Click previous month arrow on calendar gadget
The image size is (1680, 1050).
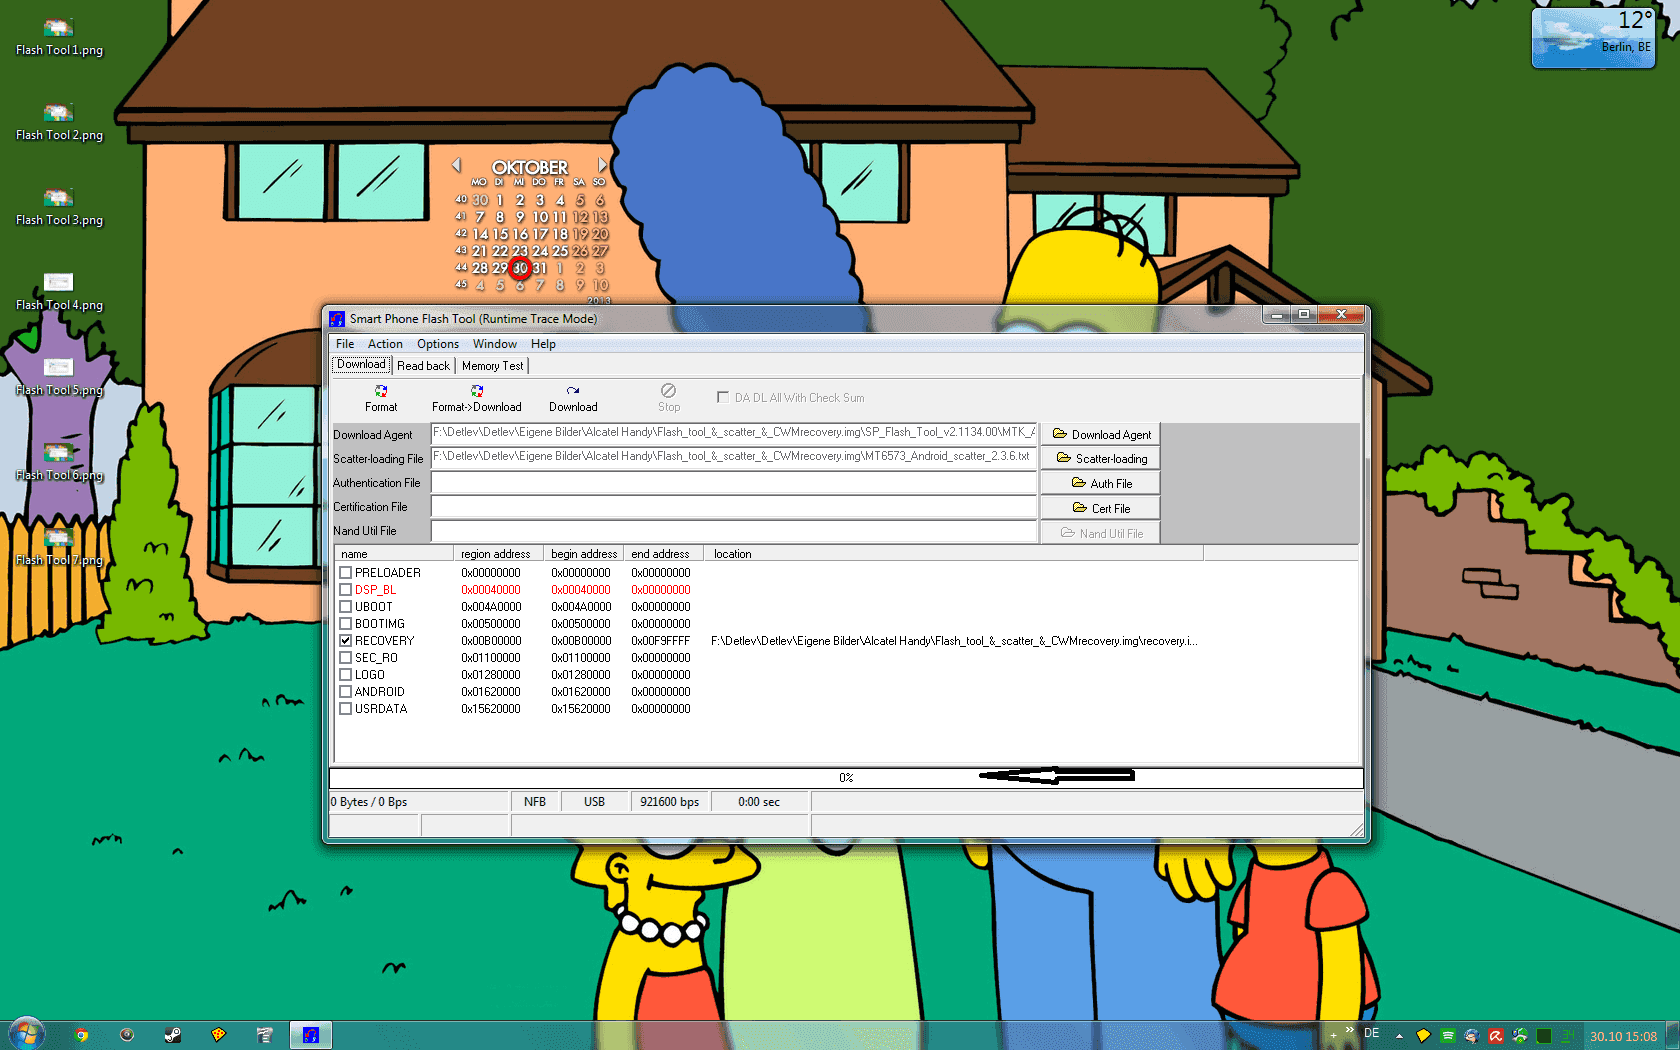pos(456,165)
